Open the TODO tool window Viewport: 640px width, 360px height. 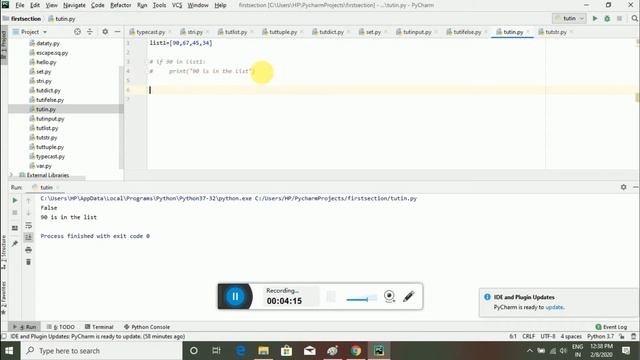click(x=60, y=327)
